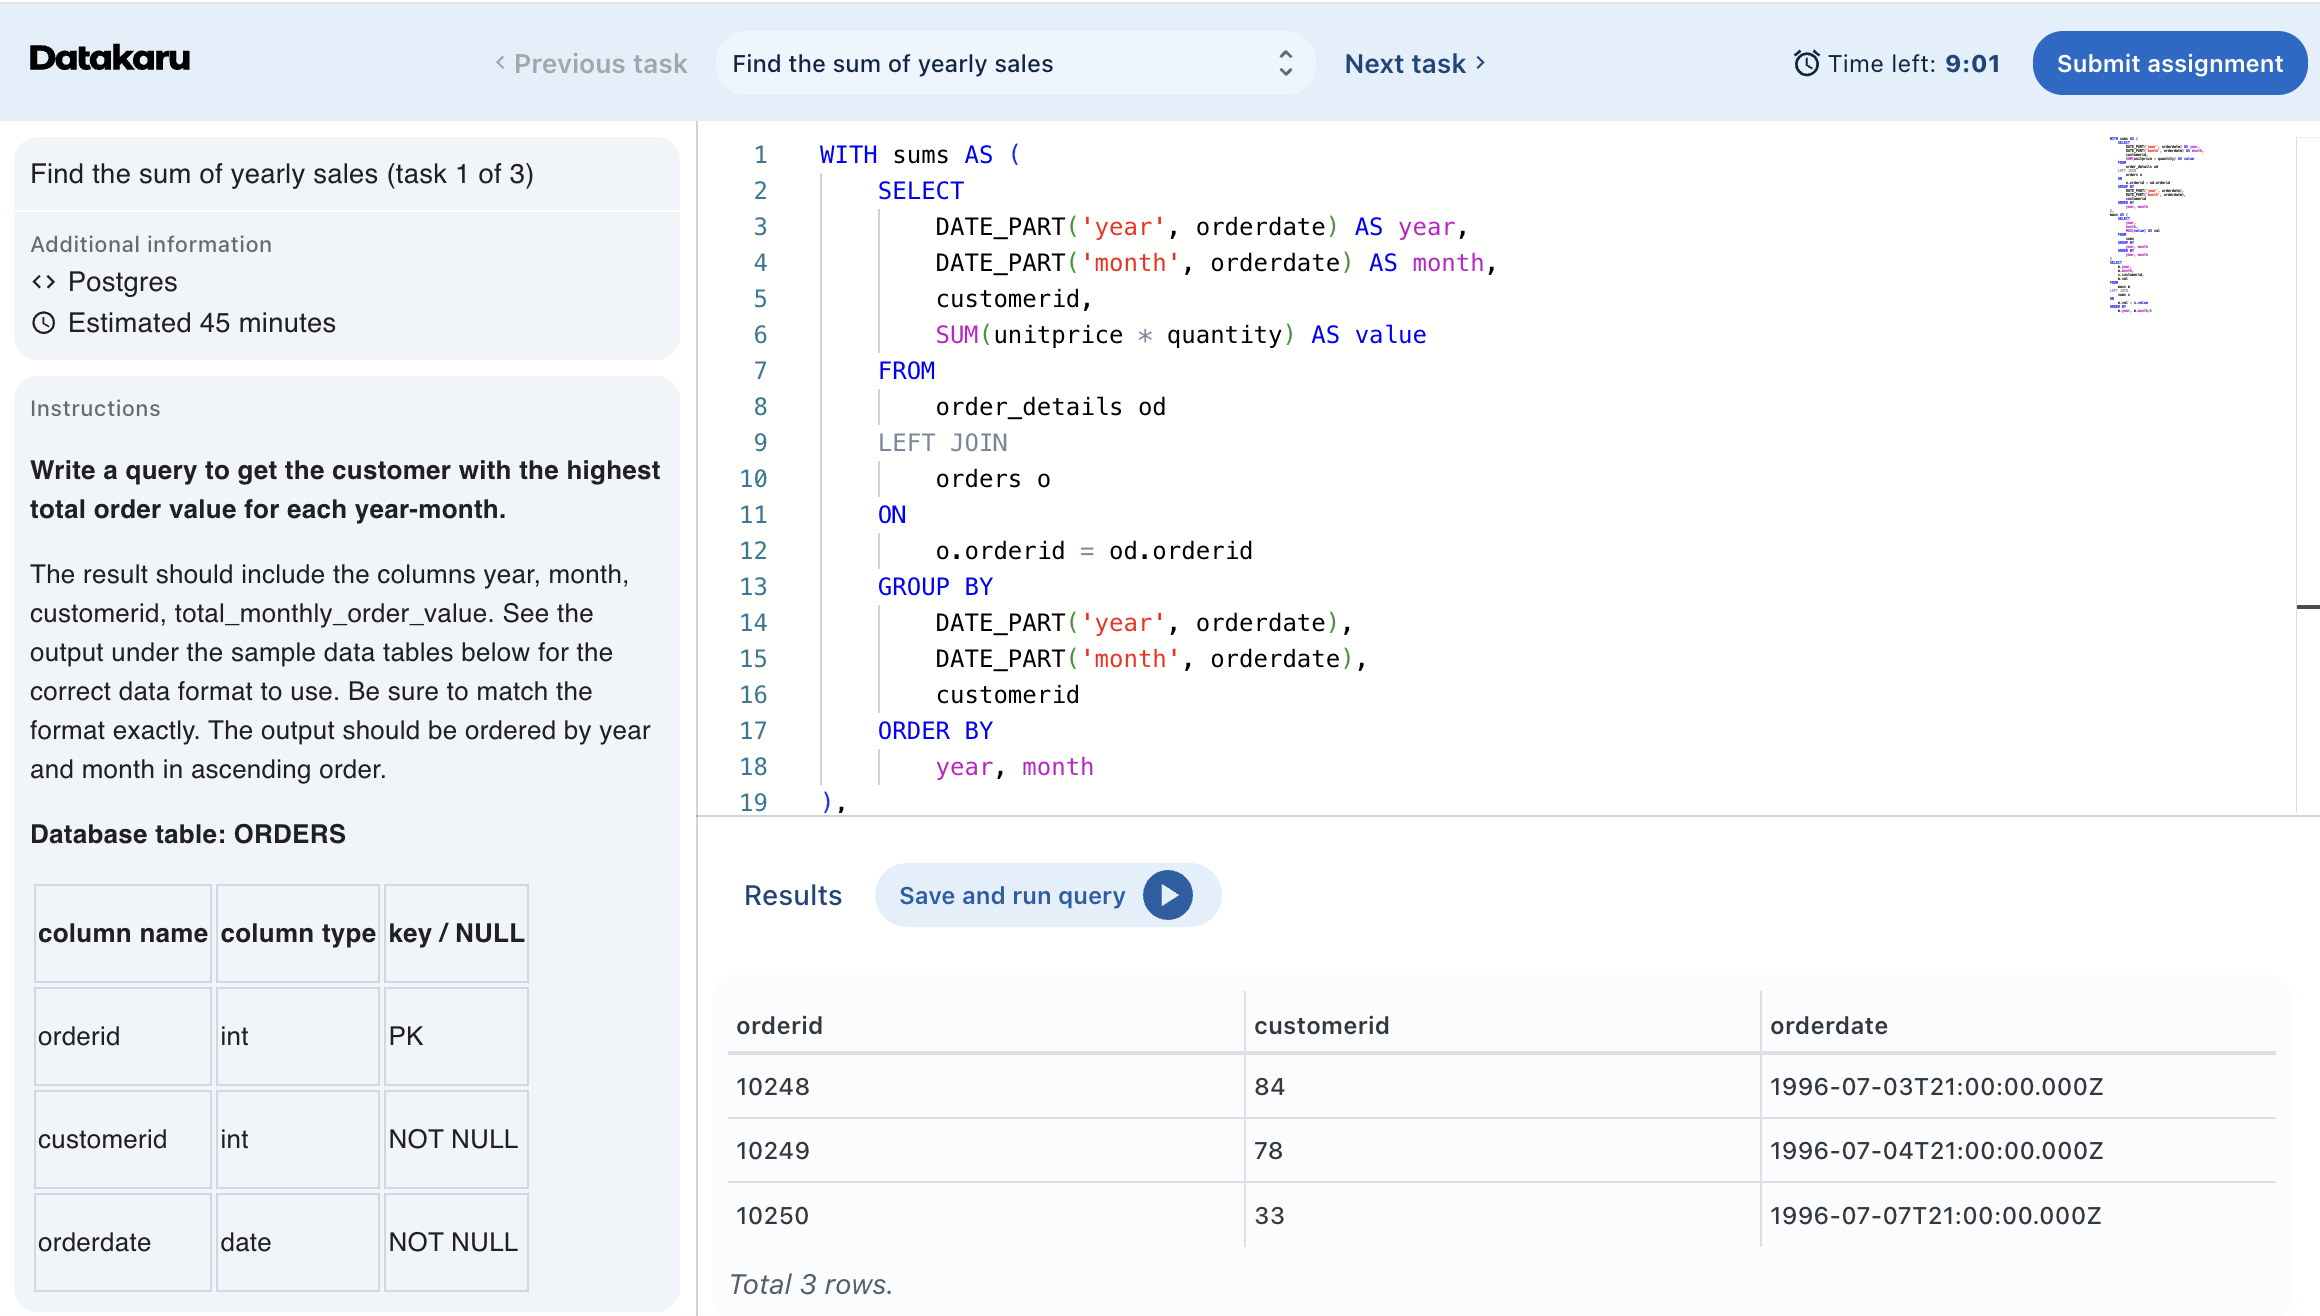Click the Datakaru logo

pos(110,59)
